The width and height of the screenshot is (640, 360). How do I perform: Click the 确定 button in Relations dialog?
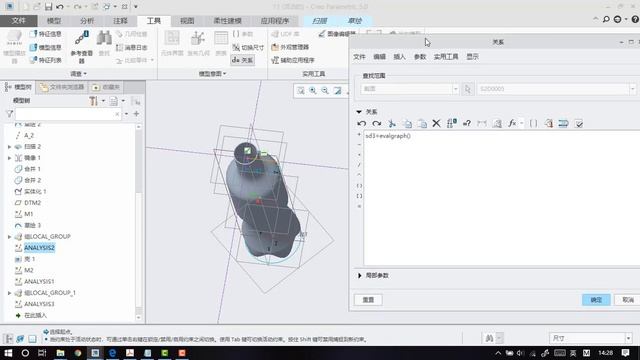click(596, 300)
